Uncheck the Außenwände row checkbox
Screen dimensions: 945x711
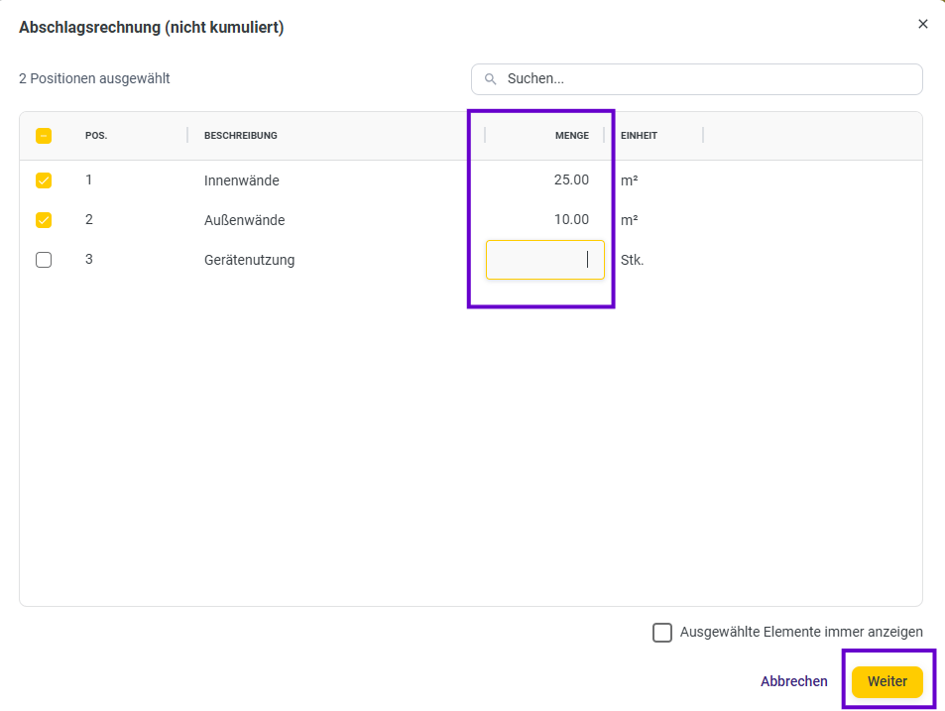(43, 220)
